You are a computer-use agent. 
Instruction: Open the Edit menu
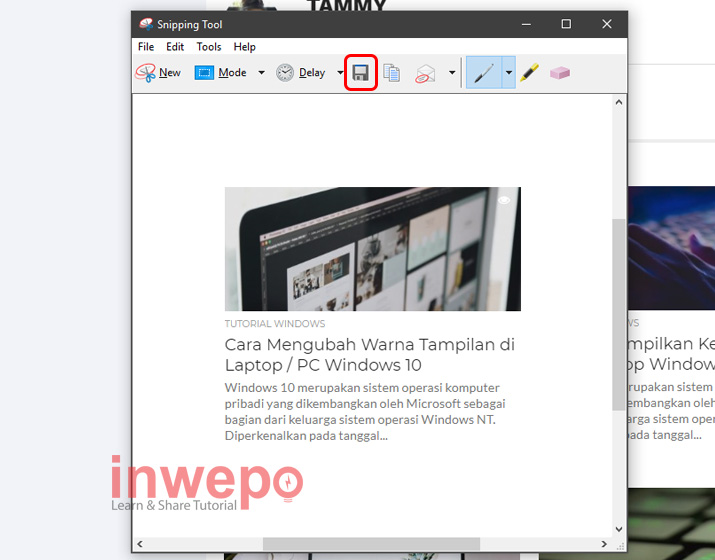(x=175, y=47)
